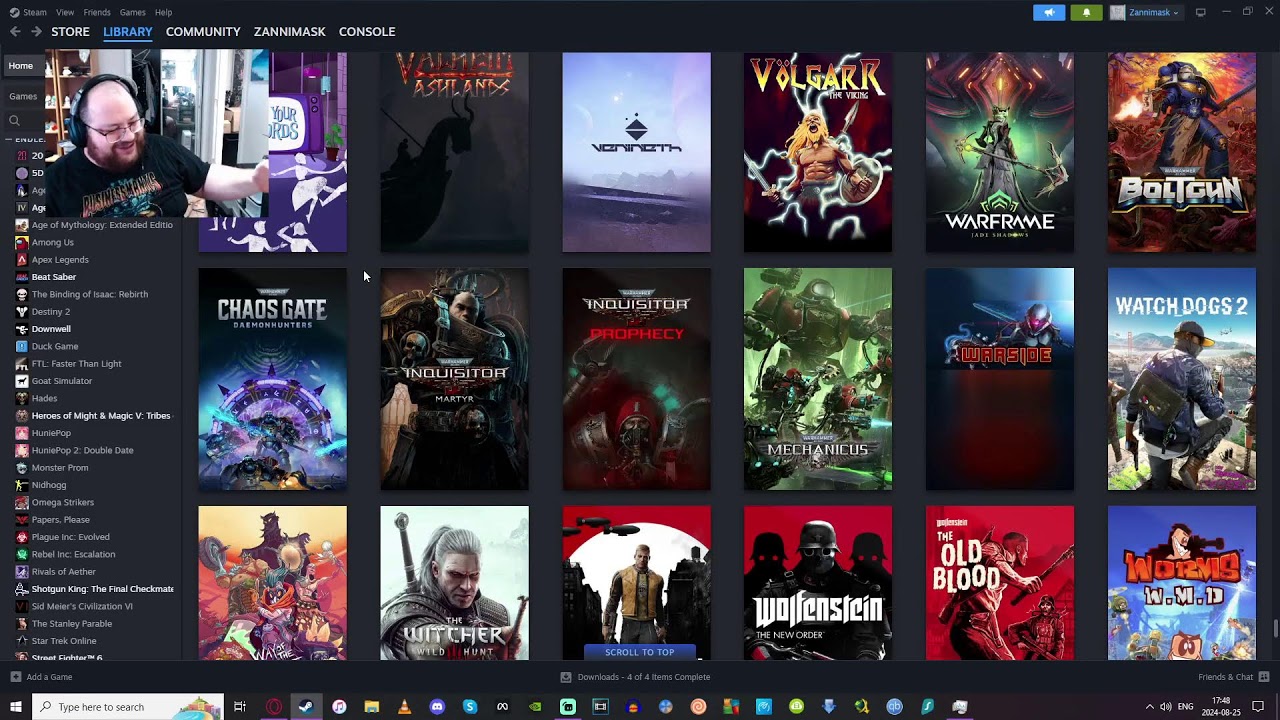This screenshot has width=1280, height=720.
Task: Open the CONSOLE tab
Action: coord(367,32)
